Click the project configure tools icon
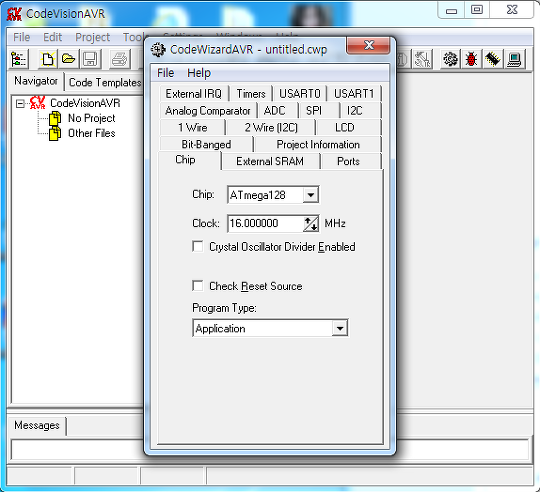 [x=422, y=59]
